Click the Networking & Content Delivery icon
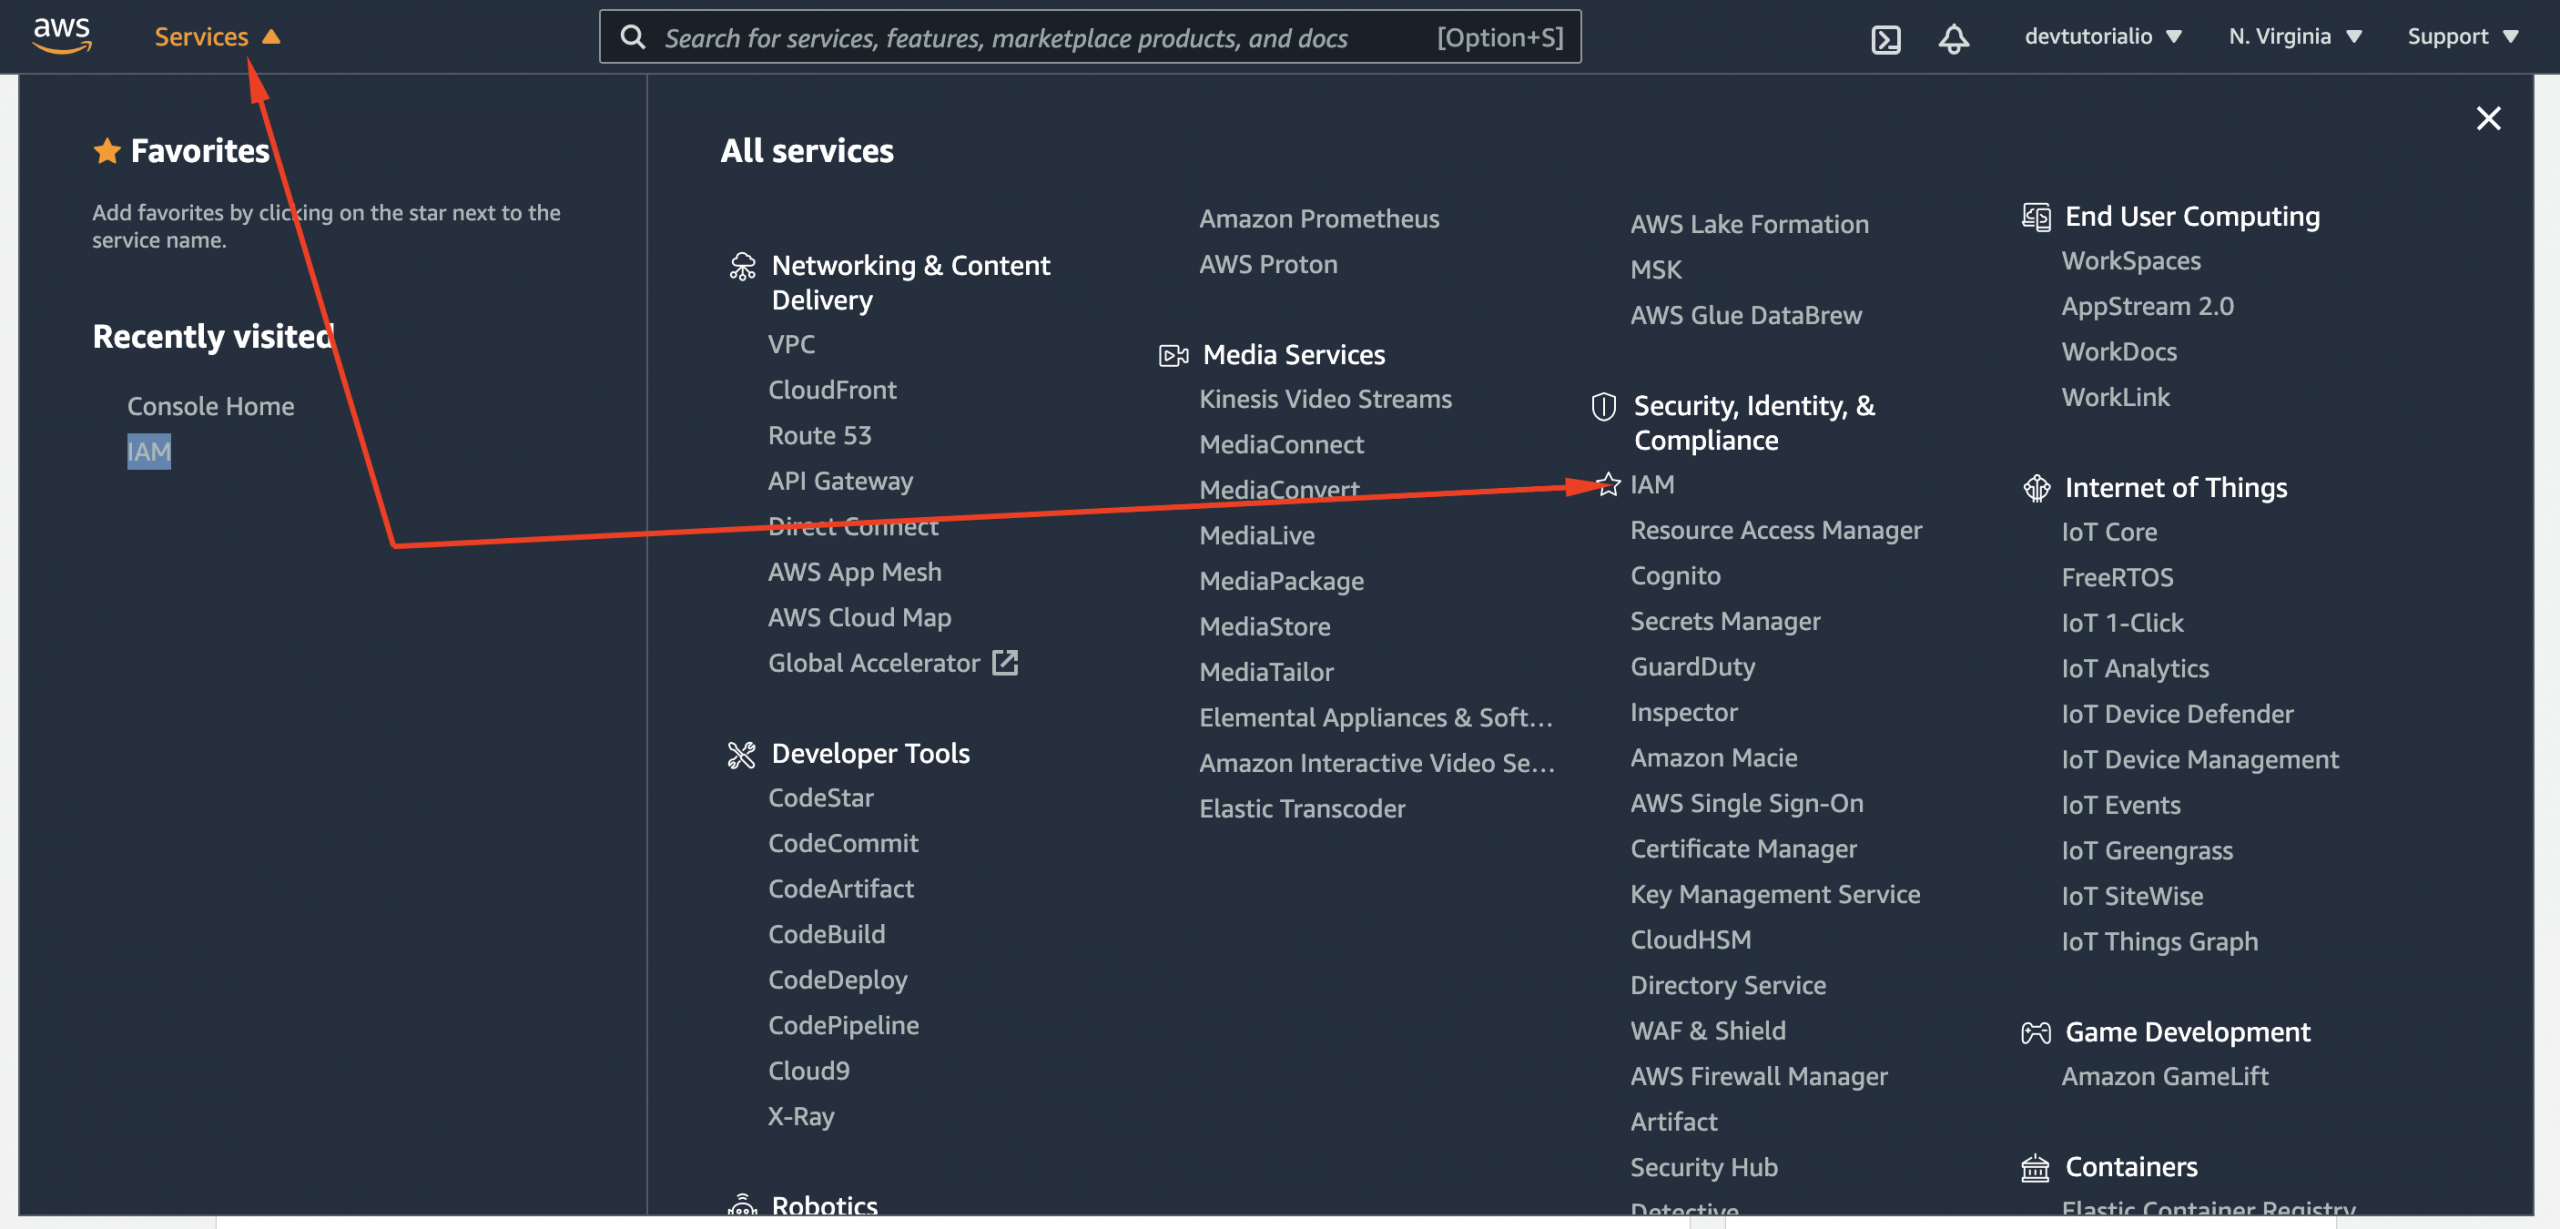 click(742, 267)
